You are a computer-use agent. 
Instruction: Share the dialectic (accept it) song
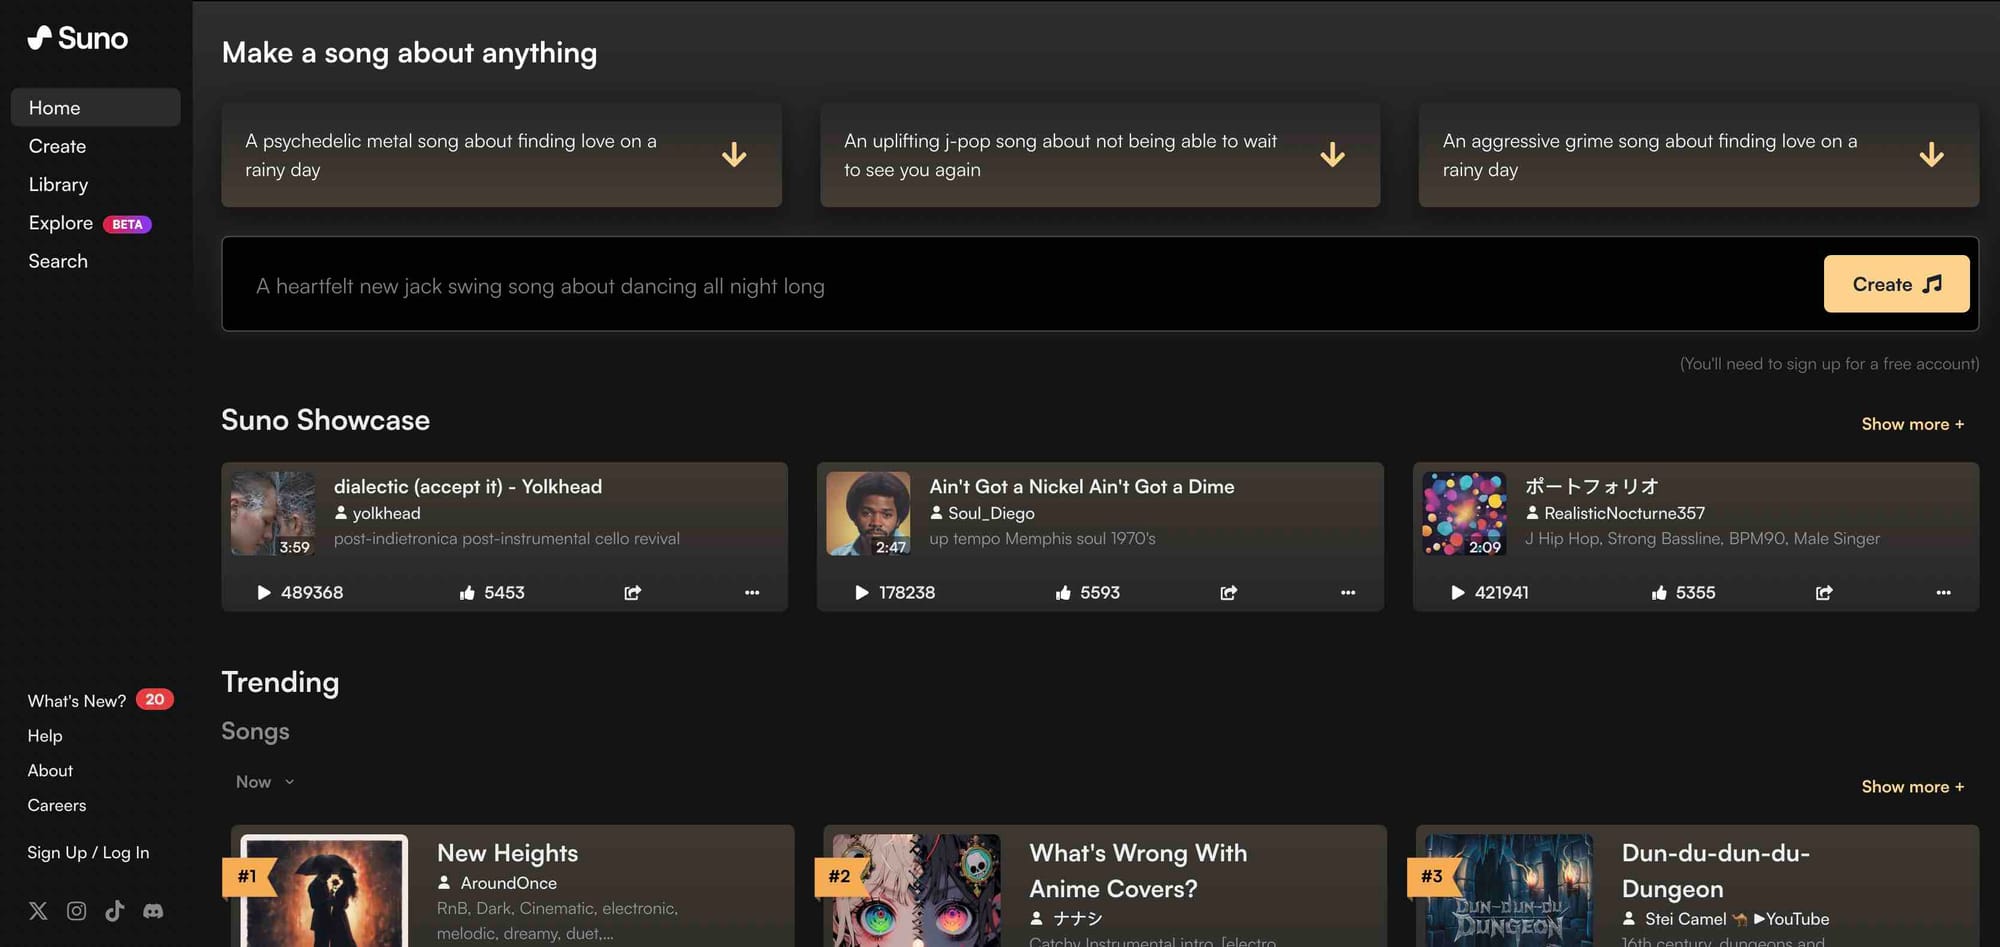(632, 593)
